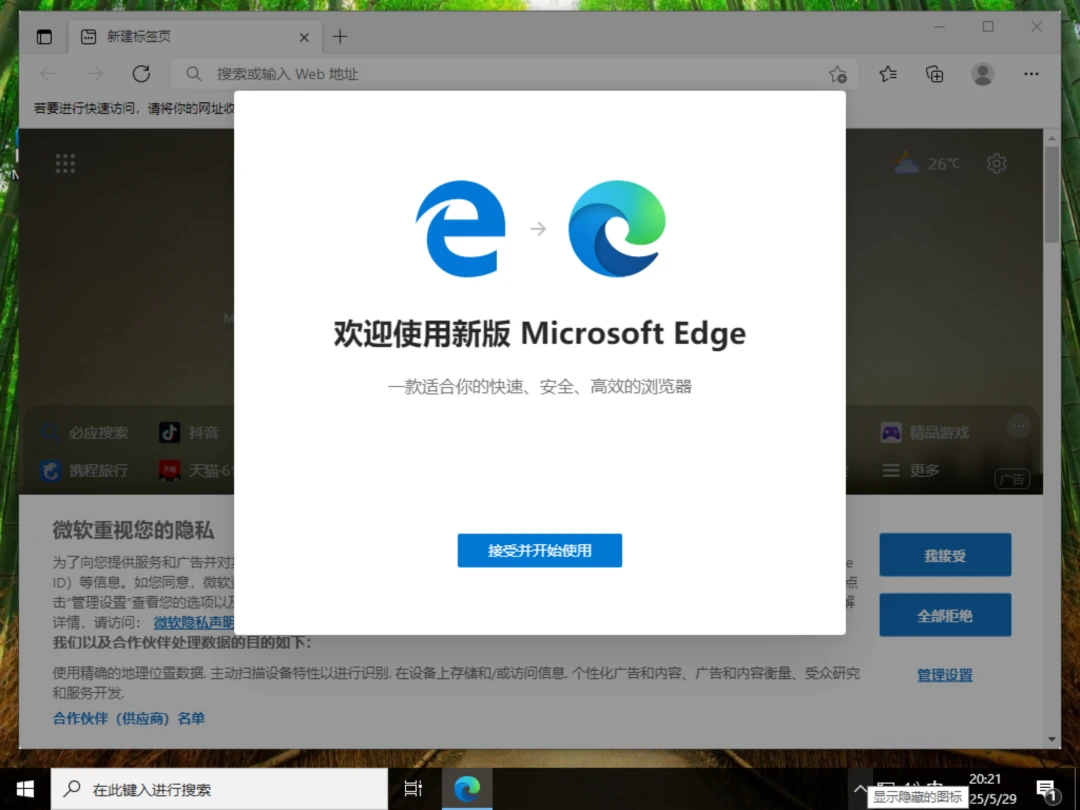The height and width of the screenshot is (810, 1080).
Task: Open the Favorites list icon
Action: (x=888, y=74)
